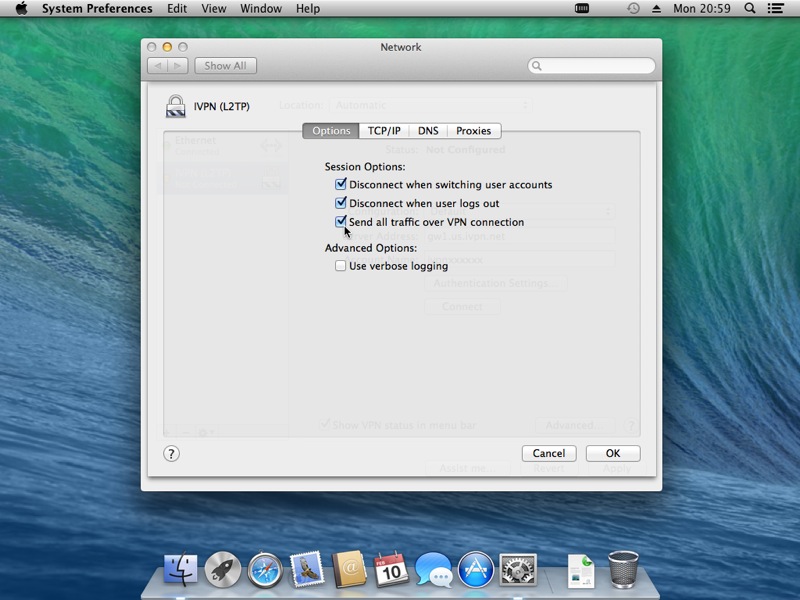Minimize the Network window with yellow button
Image resolution: width=800 pixels, height=600 pixels.
coord(167,47)
